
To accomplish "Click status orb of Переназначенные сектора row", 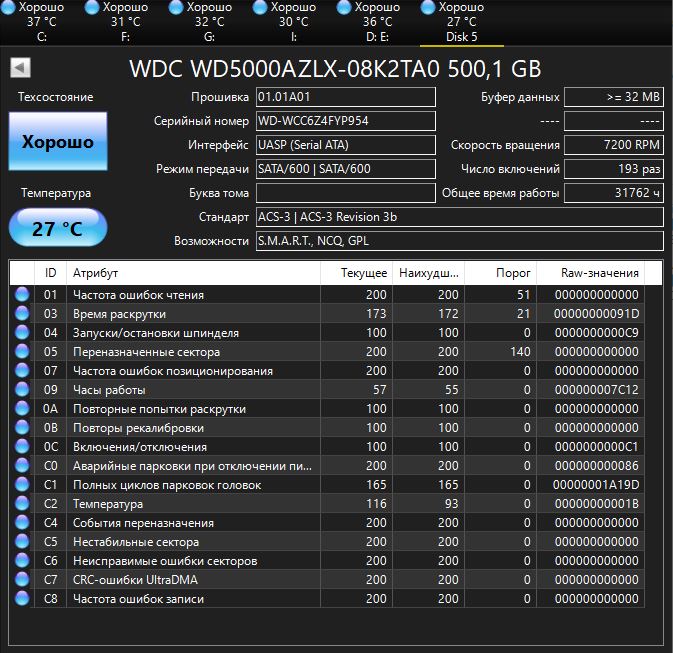I will click(x=22, y=352).
